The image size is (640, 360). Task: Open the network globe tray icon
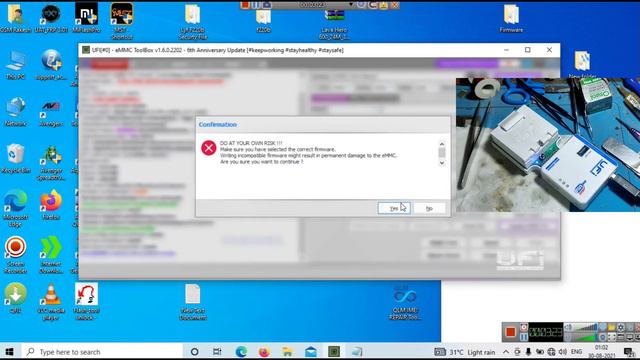pyautogui.click(x=551, y=352)
